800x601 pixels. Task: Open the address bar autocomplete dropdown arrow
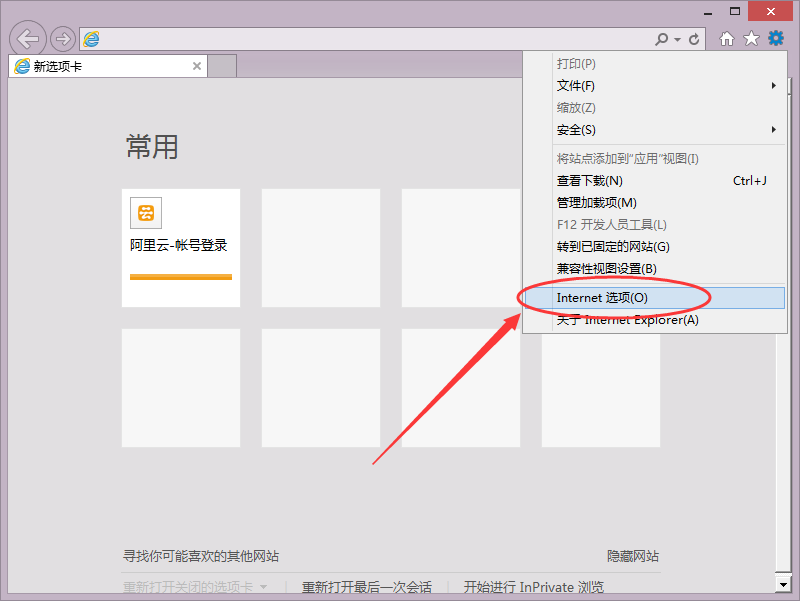pos(678,39)
